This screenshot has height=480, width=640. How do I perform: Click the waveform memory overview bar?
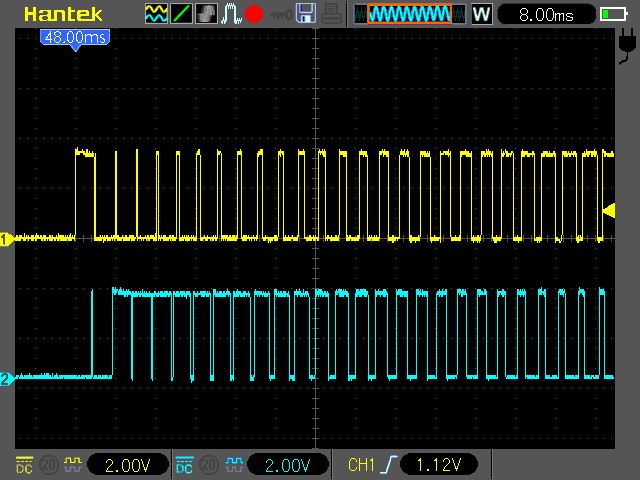(x=409, y=15)
